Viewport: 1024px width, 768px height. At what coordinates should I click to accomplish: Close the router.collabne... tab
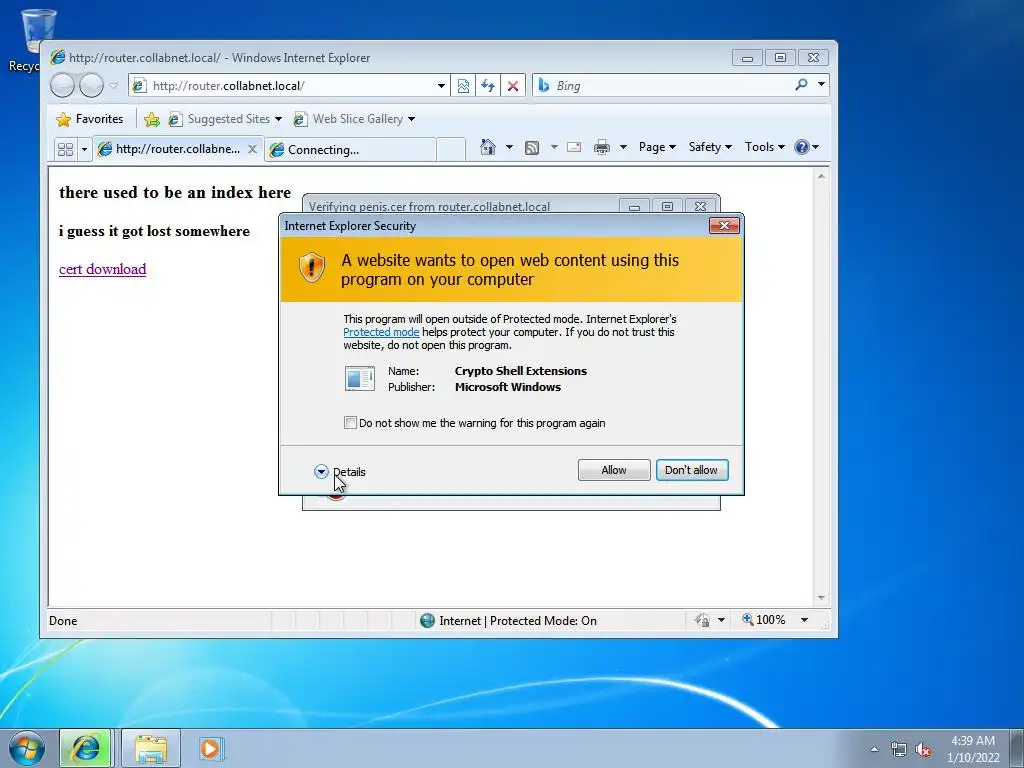click(x=252, y=149)
